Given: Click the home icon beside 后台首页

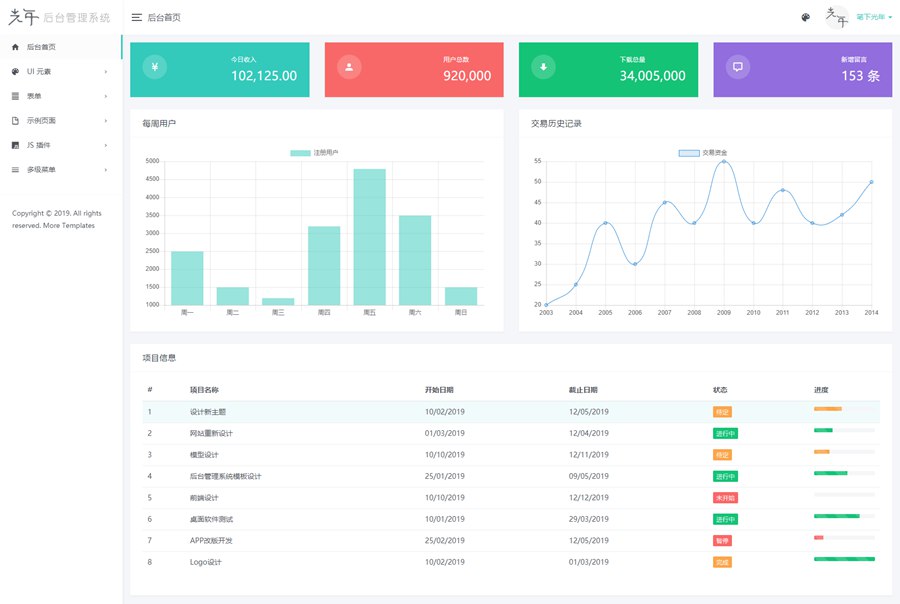Looking at the screenshot, I should pyautogui.click(x=15, y=47).
